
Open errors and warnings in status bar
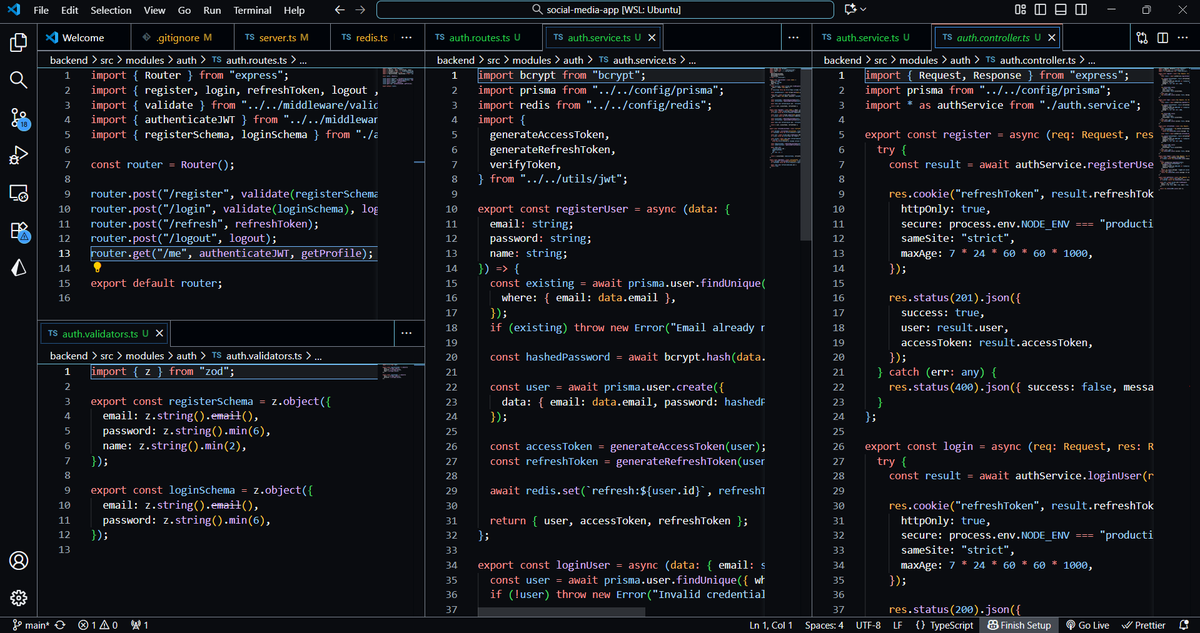click(98, 625)
